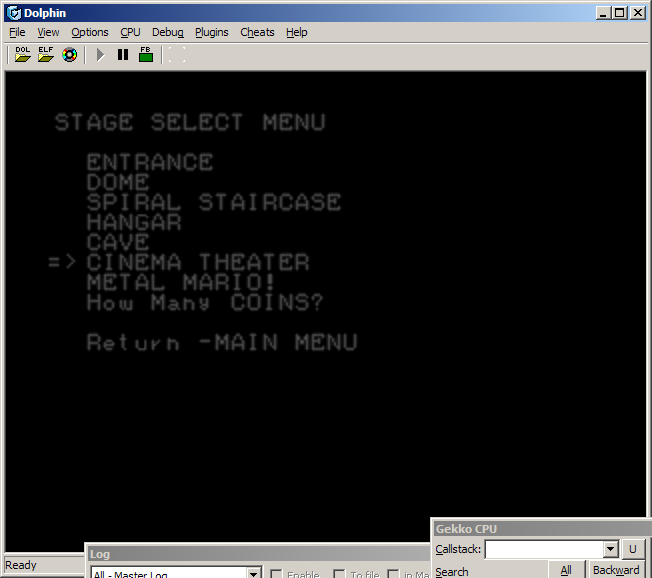Toggle the Enable checkbox in Log panel
Screen dimensions: 652x578
click(276, 574)
